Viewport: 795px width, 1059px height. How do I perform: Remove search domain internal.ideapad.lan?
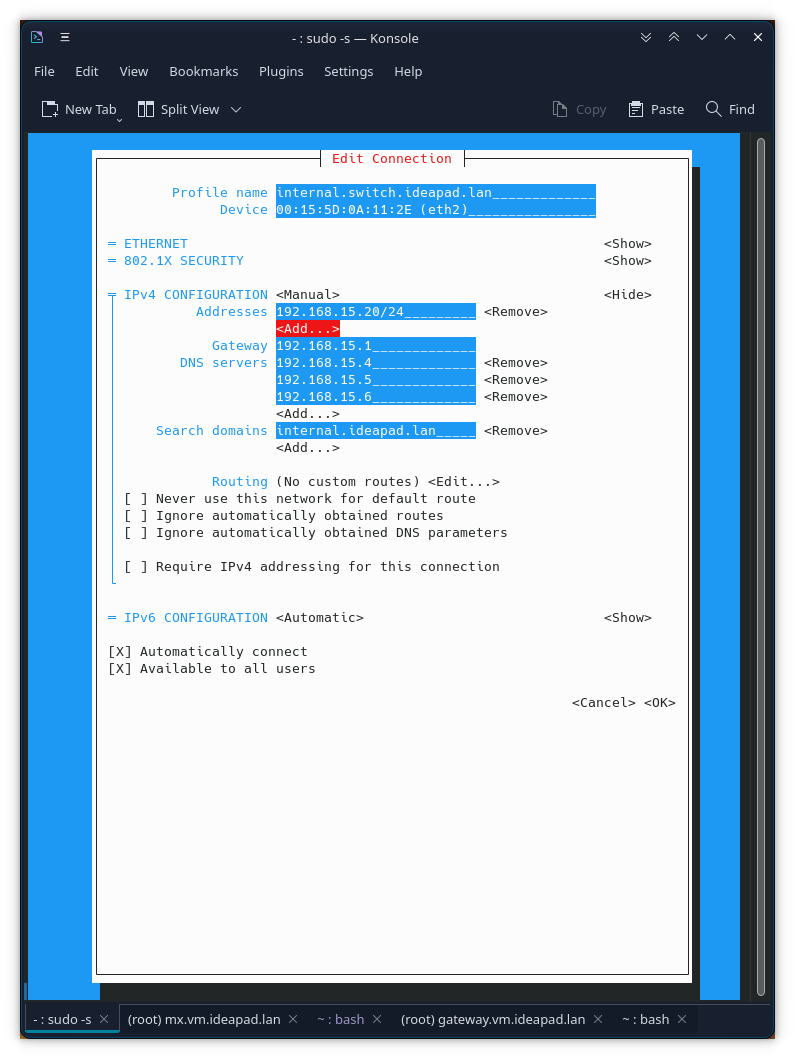[x=515, y=431]
